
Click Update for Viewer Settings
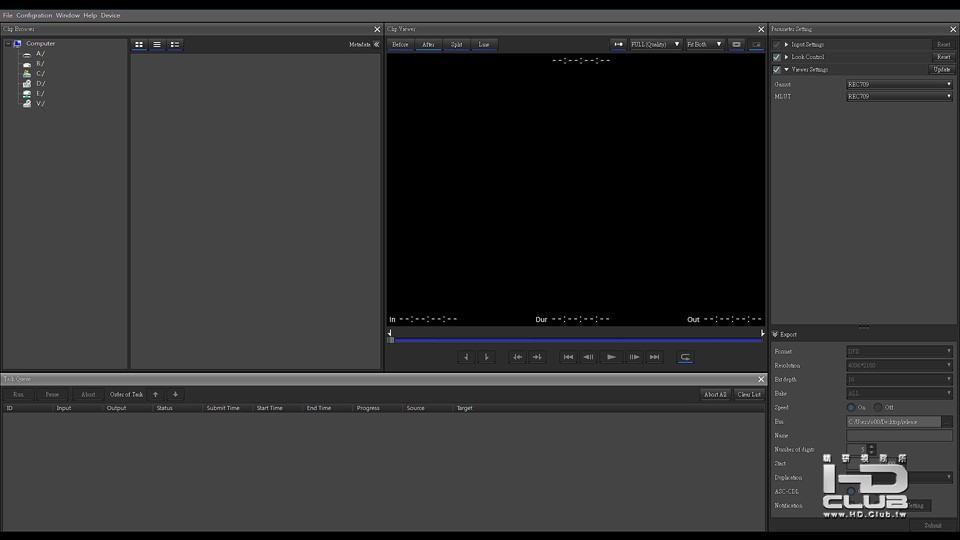click(x=942, y=70)
